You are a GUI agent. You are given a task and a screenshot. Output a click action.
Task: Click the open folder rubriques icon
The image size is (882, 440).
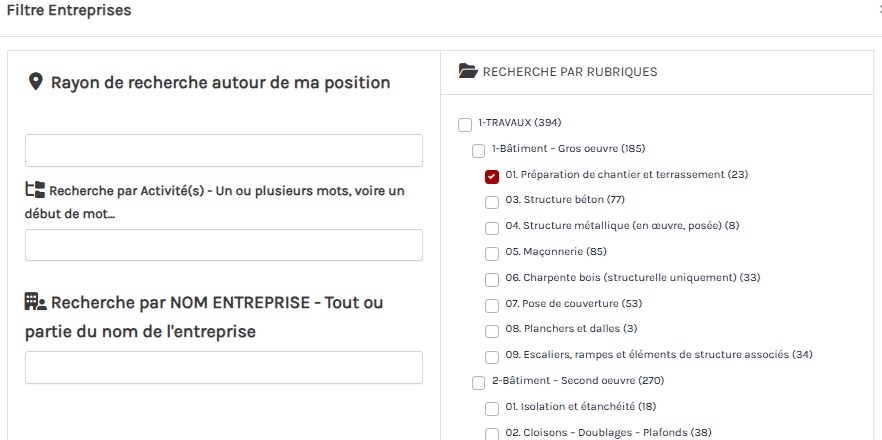[467, 71]
